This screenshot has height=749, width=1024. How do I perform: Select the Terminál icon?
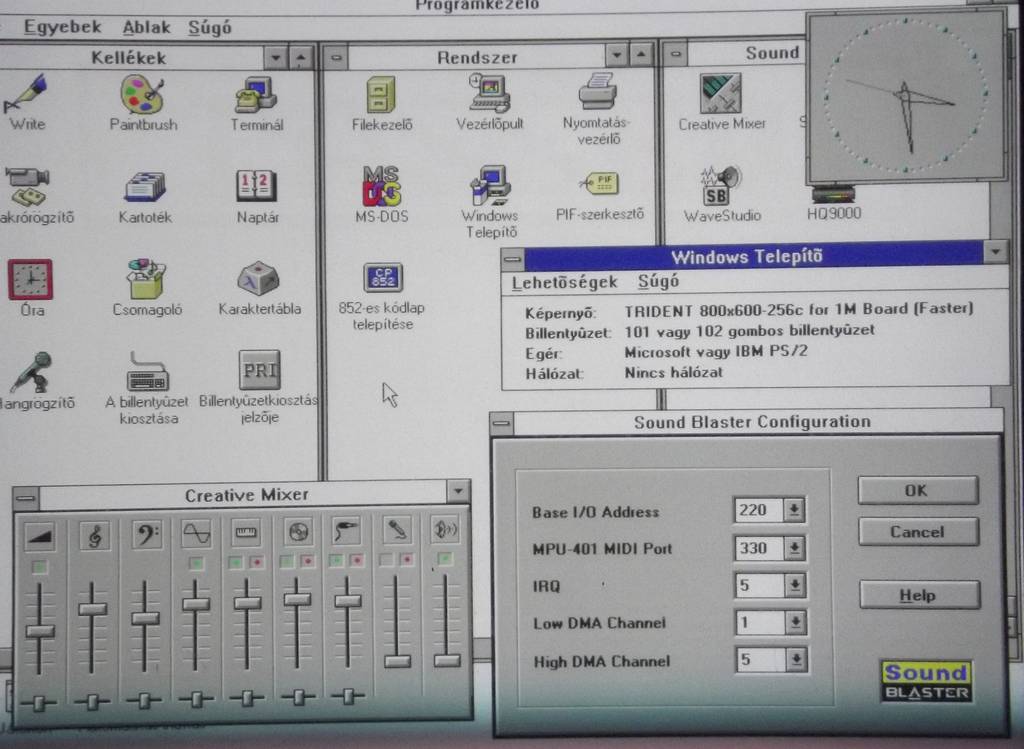[256, 95]
